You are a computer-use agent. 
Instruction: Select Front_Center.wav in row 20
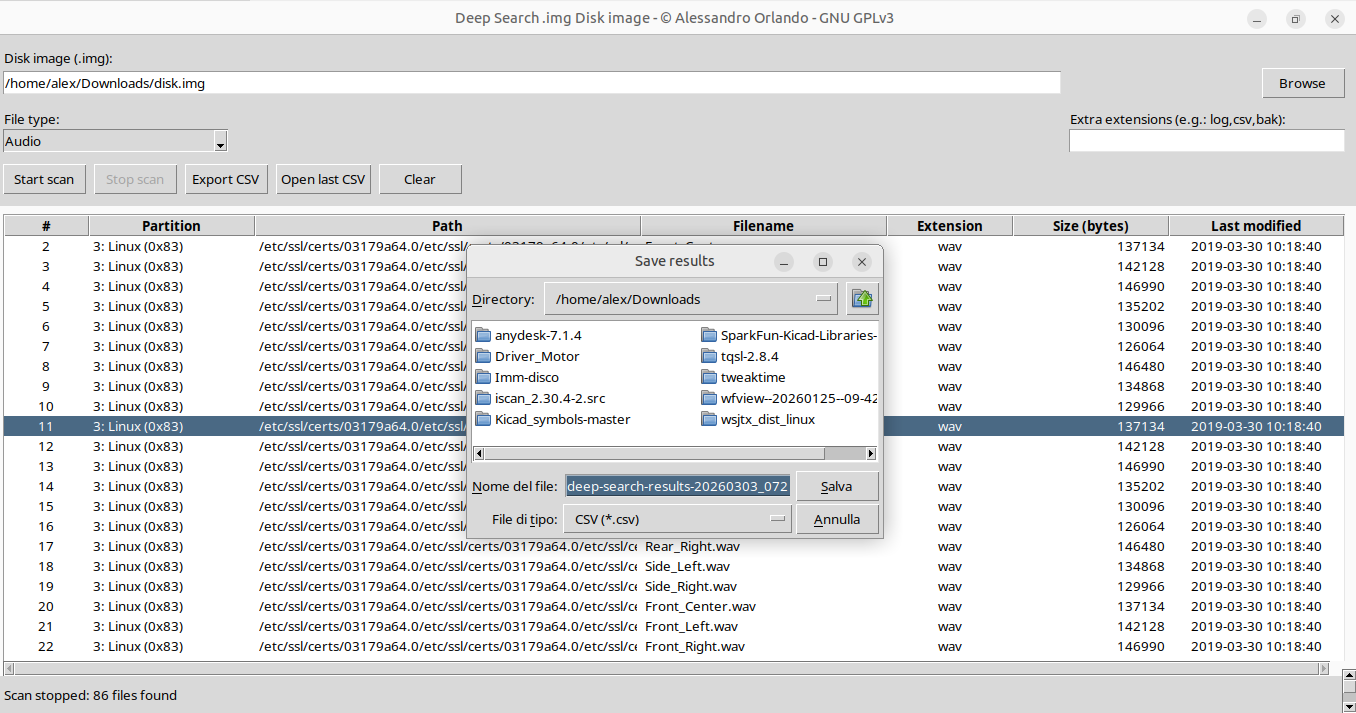(701, 606)
